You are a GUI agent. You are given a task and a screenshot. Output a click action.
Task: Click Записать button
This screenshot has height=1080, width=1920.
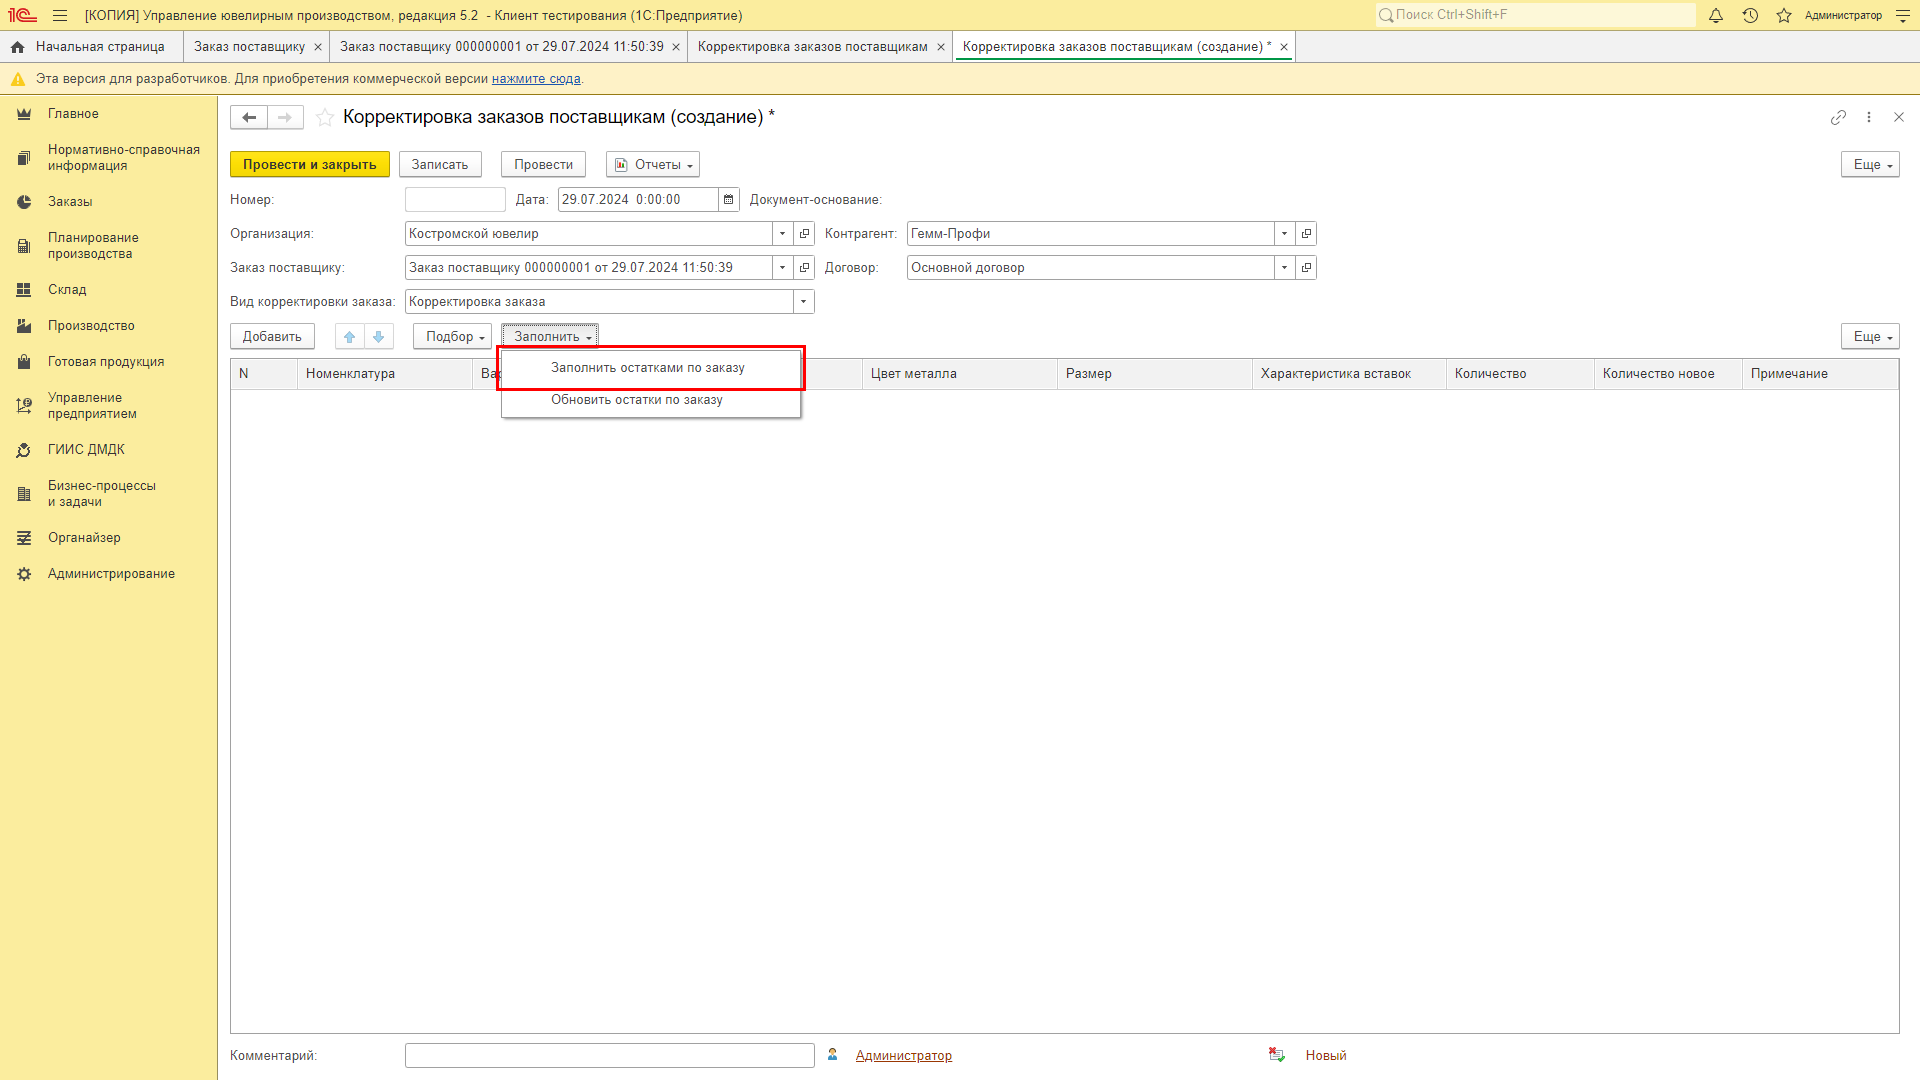tap(440, 165)
